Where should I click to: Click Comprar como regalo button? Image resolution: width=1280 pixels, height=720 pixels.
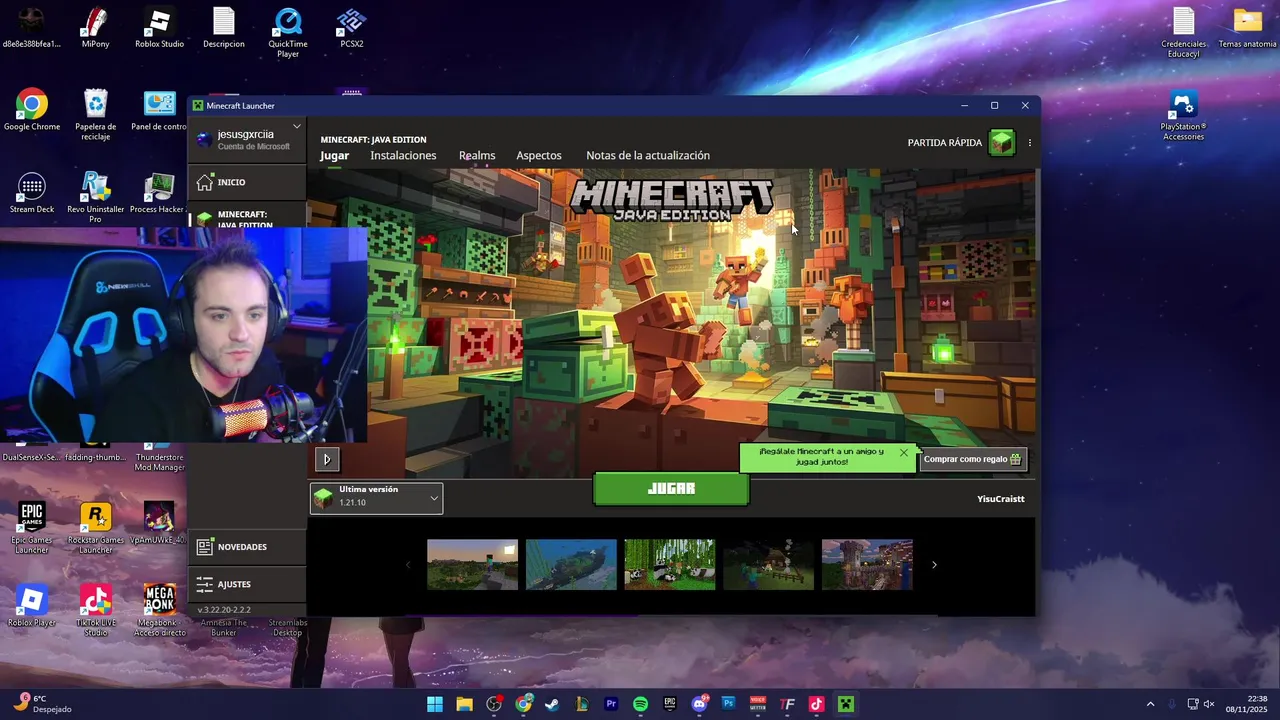(x=973, y=459)
